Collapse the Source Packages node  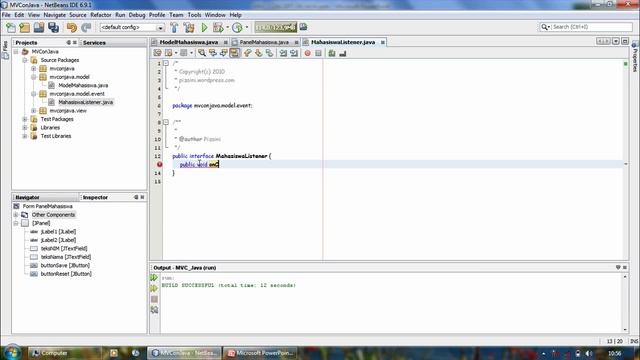[x=25, y=60]
